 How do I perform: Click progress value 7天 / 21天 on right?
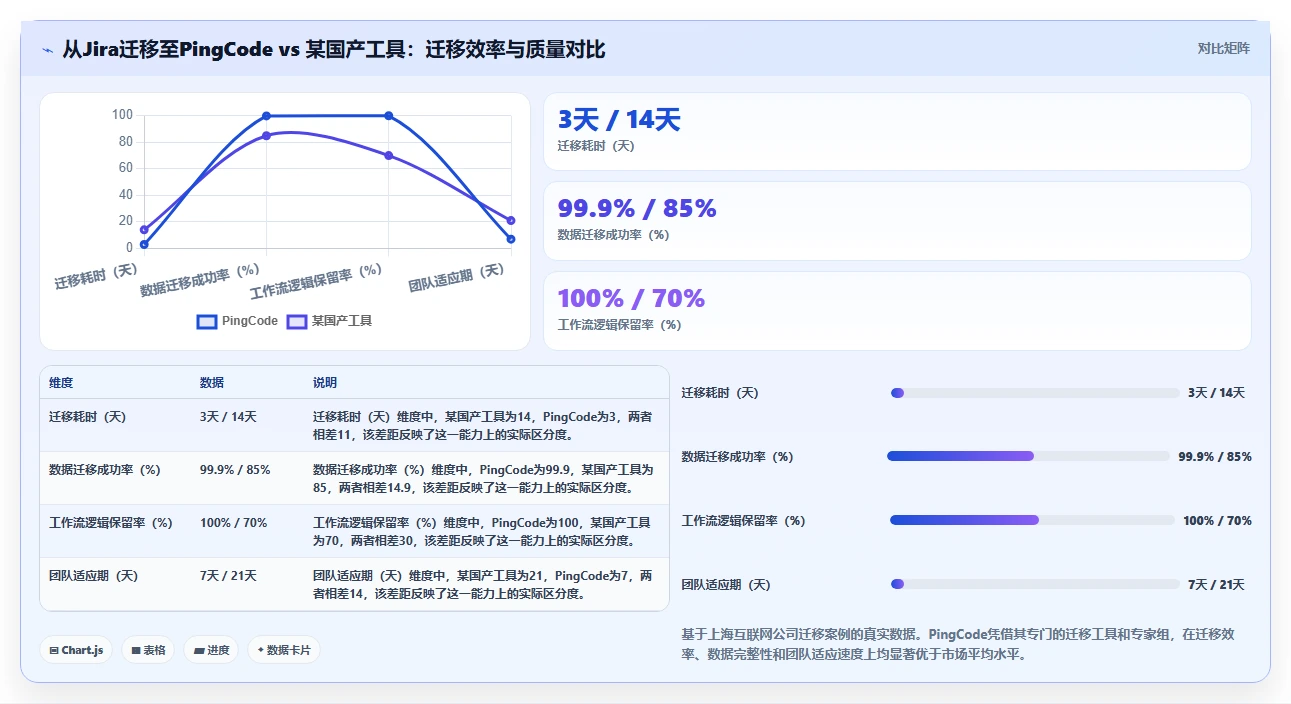click(x=1216, y=584)
